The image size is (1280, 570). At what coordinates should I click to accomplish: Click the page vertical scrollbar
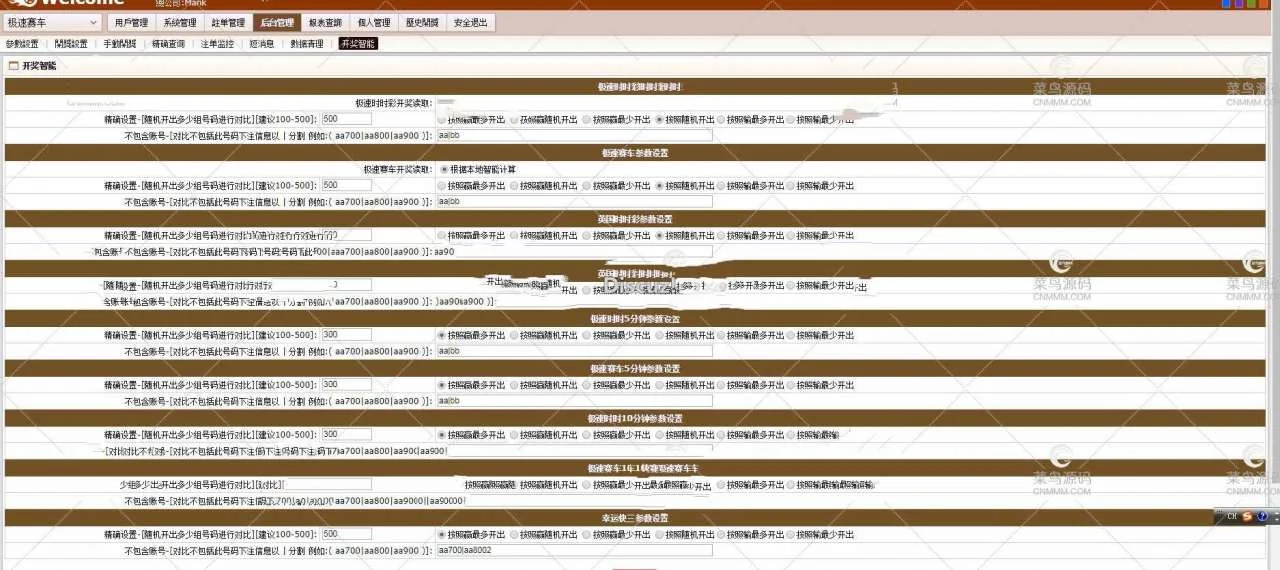pos(1276,300)
